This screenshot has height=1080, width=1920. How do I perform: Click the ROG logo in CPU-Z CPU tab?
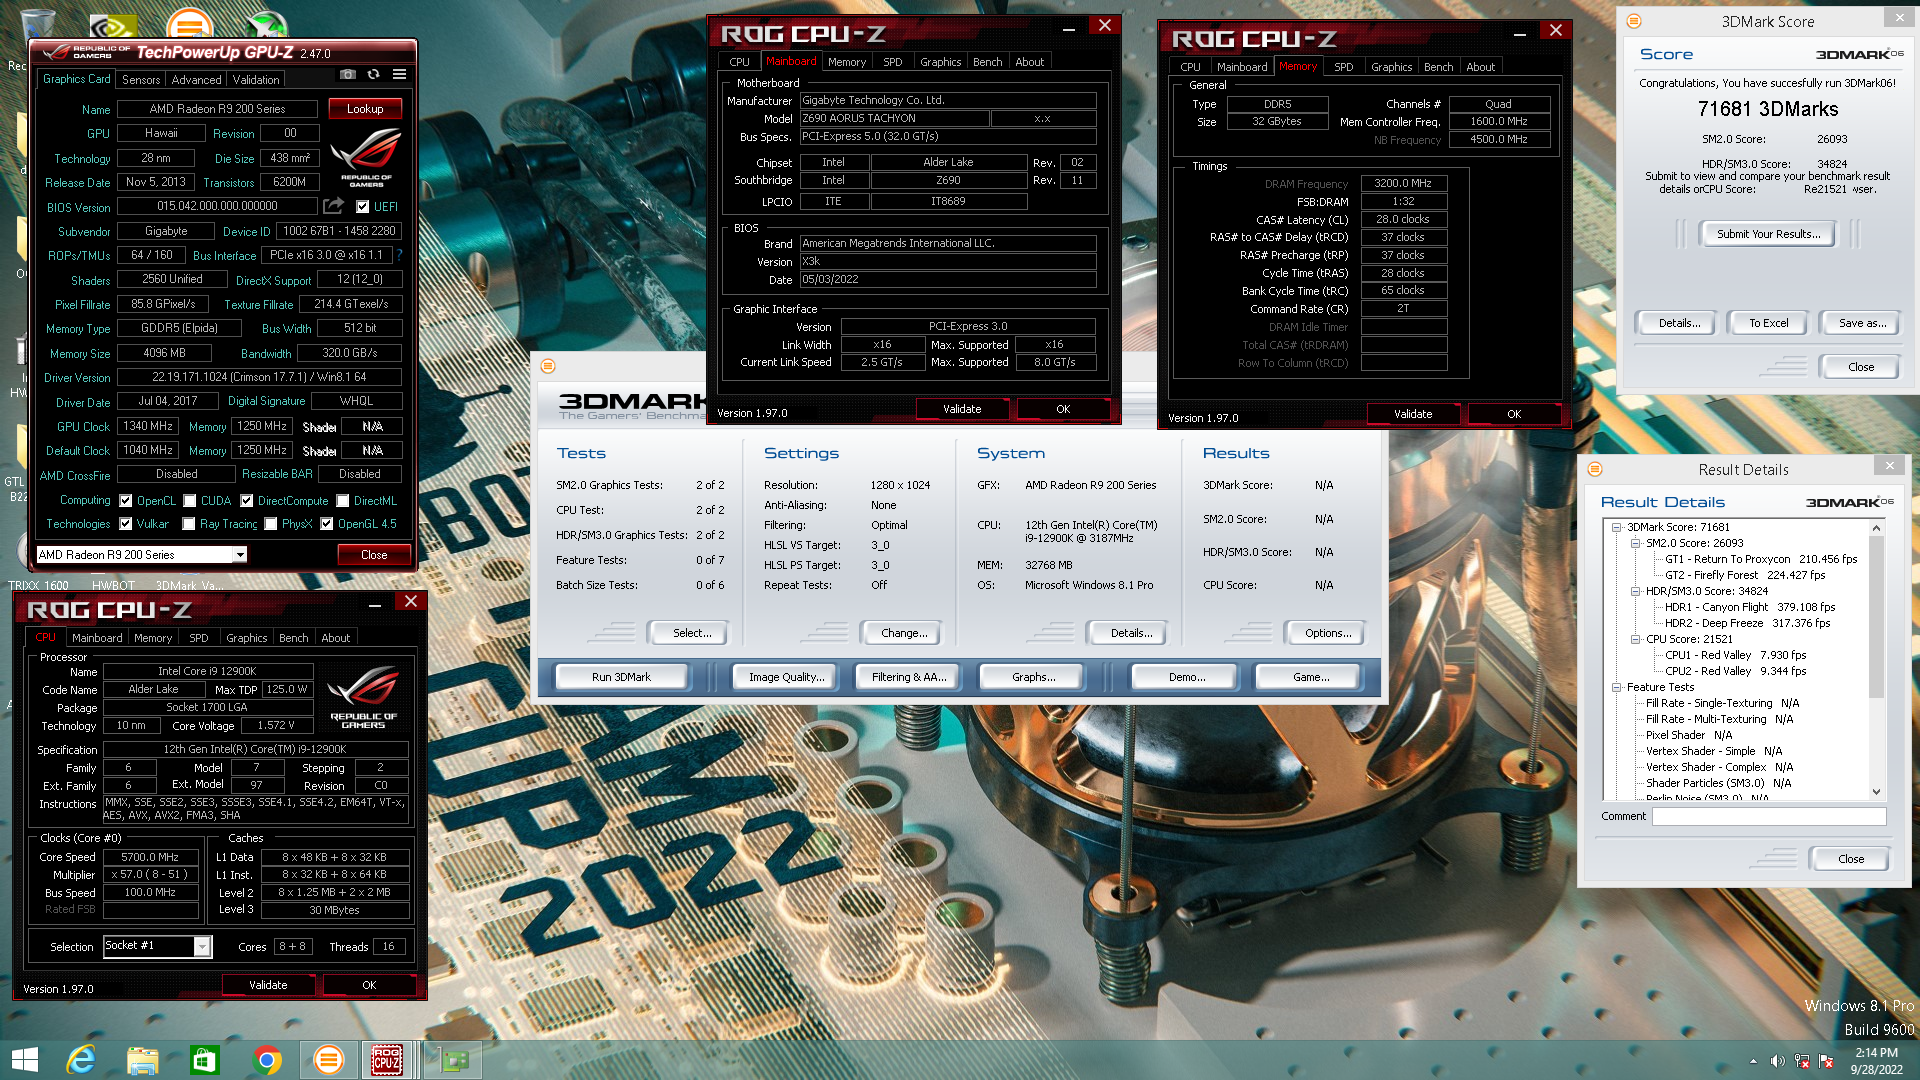pos(363,697)
